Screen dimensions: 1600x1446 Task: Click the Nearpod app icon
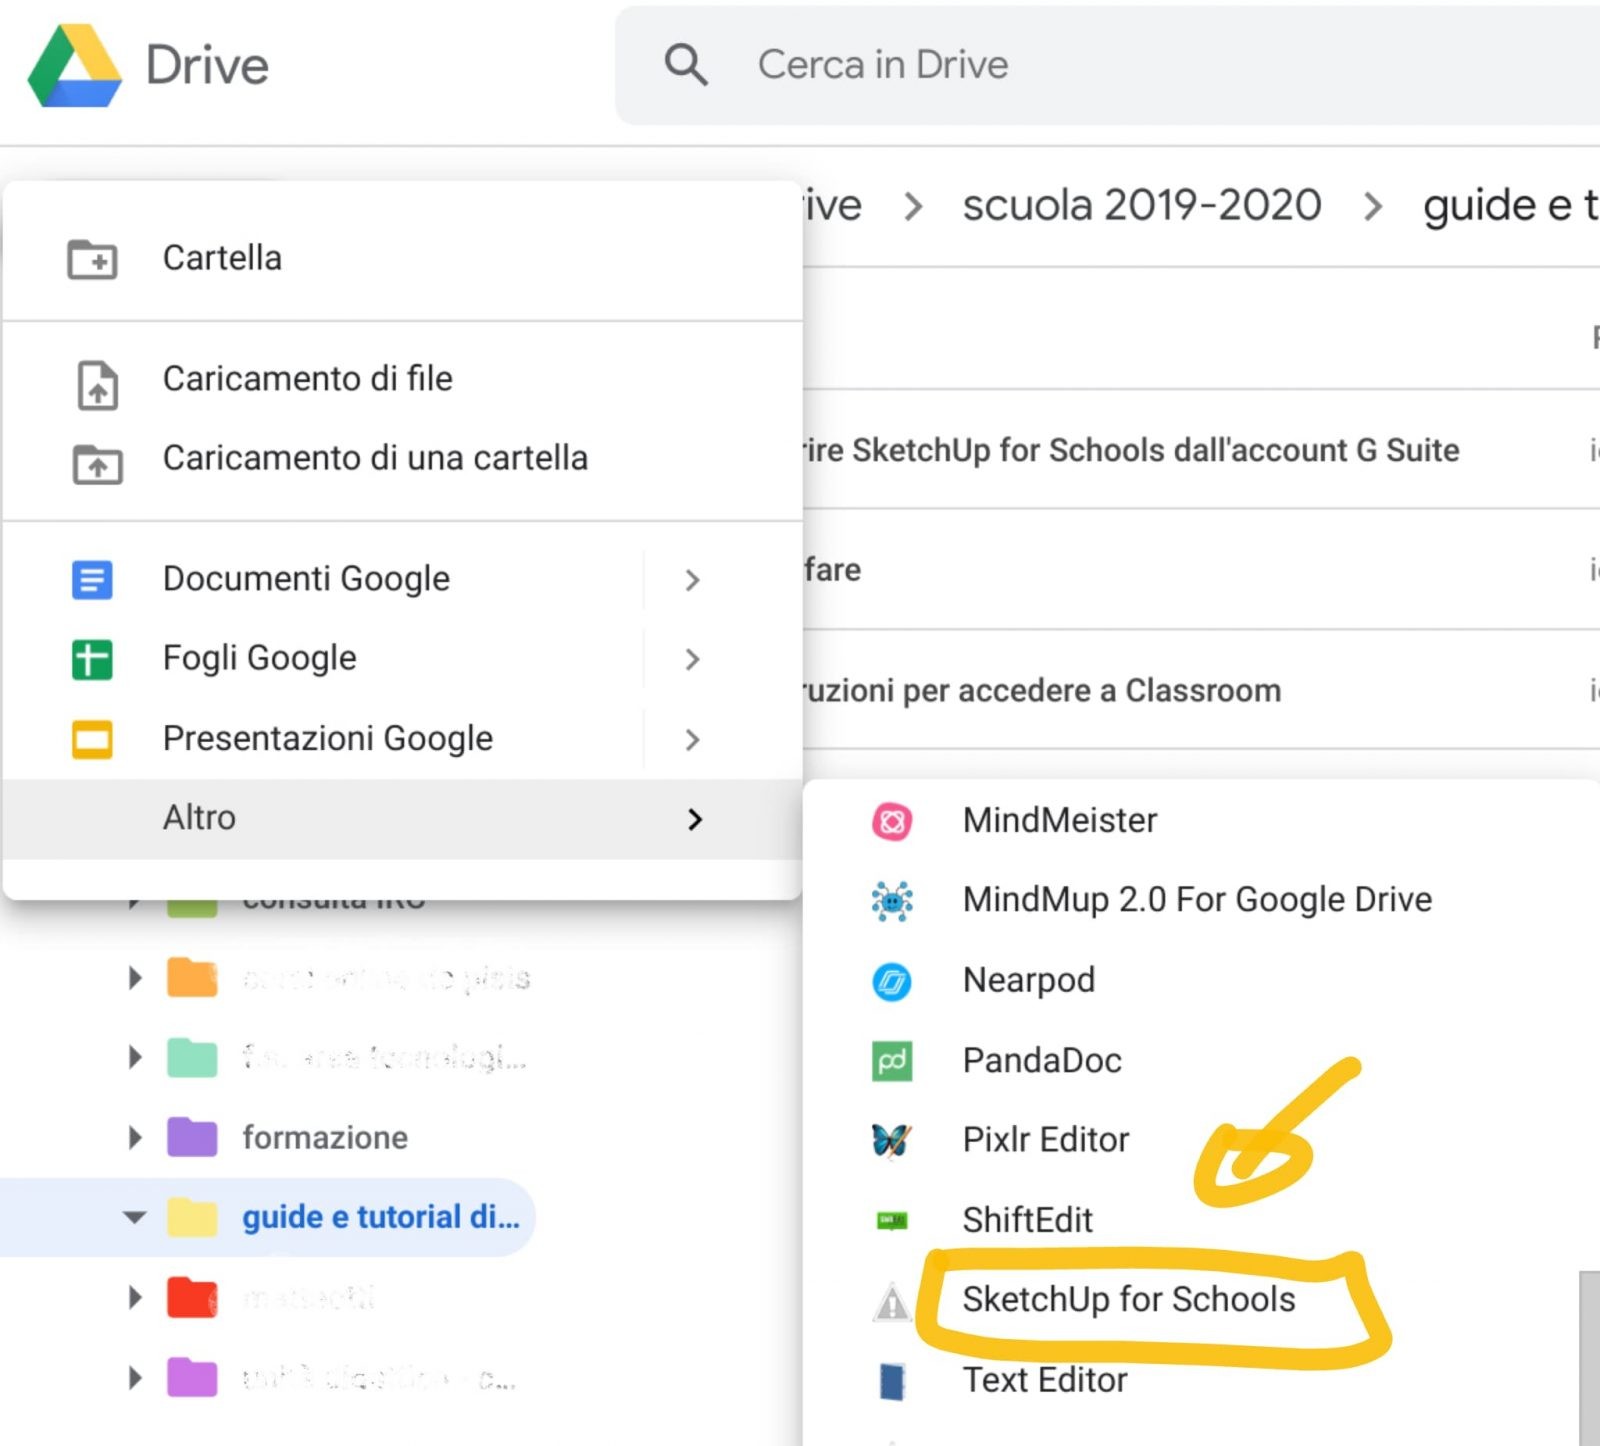coord(891,981)
